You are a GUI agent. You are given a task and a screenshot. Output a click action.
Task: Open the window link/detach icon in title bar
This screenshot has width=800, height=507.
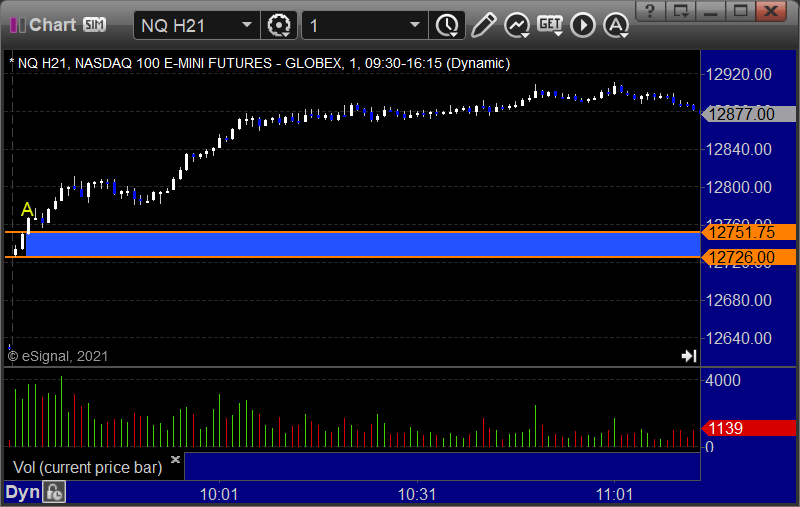tap(680, 11)
